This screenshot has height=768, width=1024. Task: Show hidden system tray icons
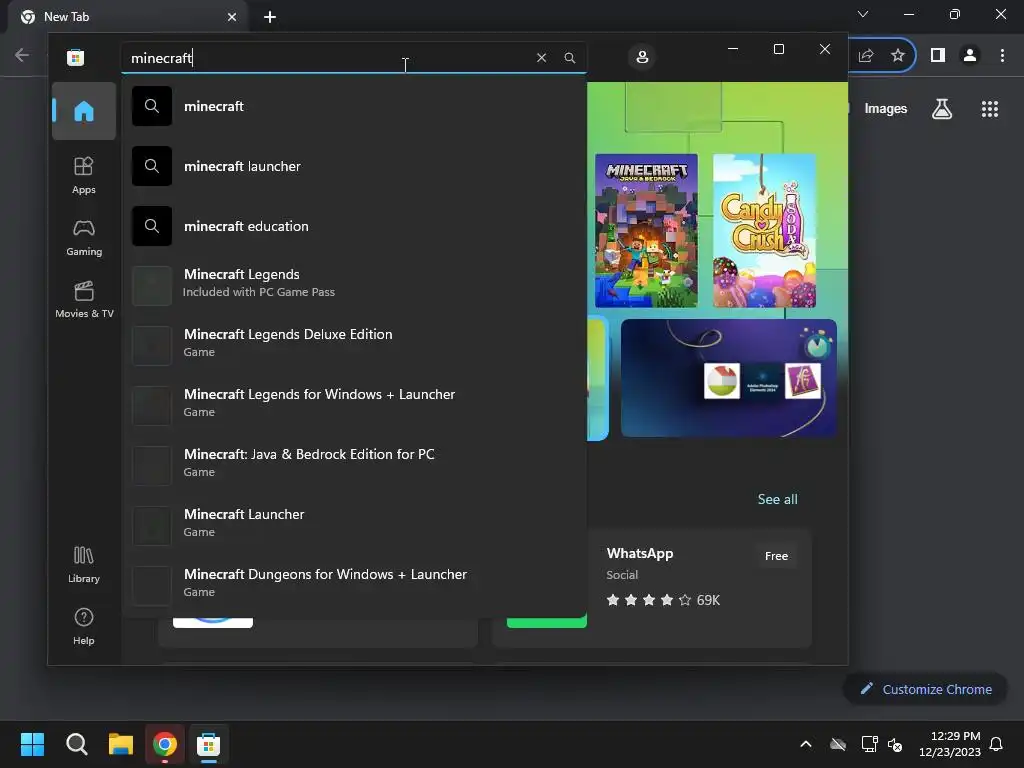[x=806, y=744]
